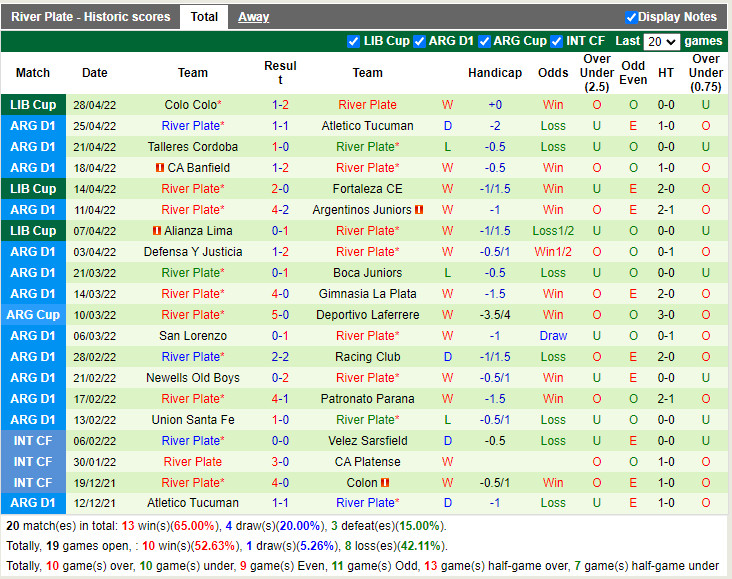Click the ARG Cup match label cell
The image size is (732, 579).
33,315
